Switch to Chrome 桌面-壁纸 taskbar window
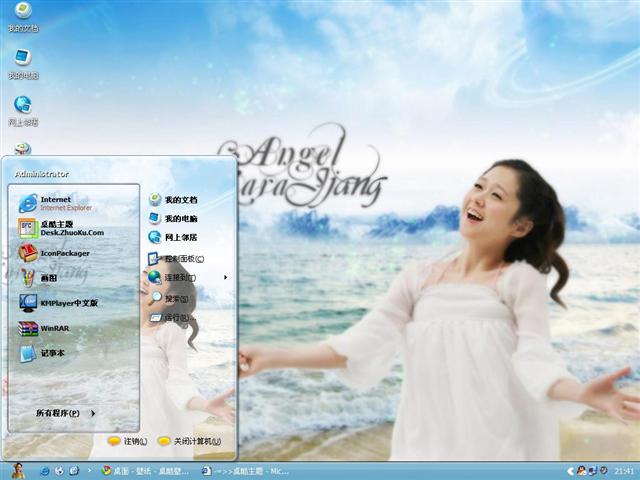Viewport: 640px width, 480px height. [145, 471]
